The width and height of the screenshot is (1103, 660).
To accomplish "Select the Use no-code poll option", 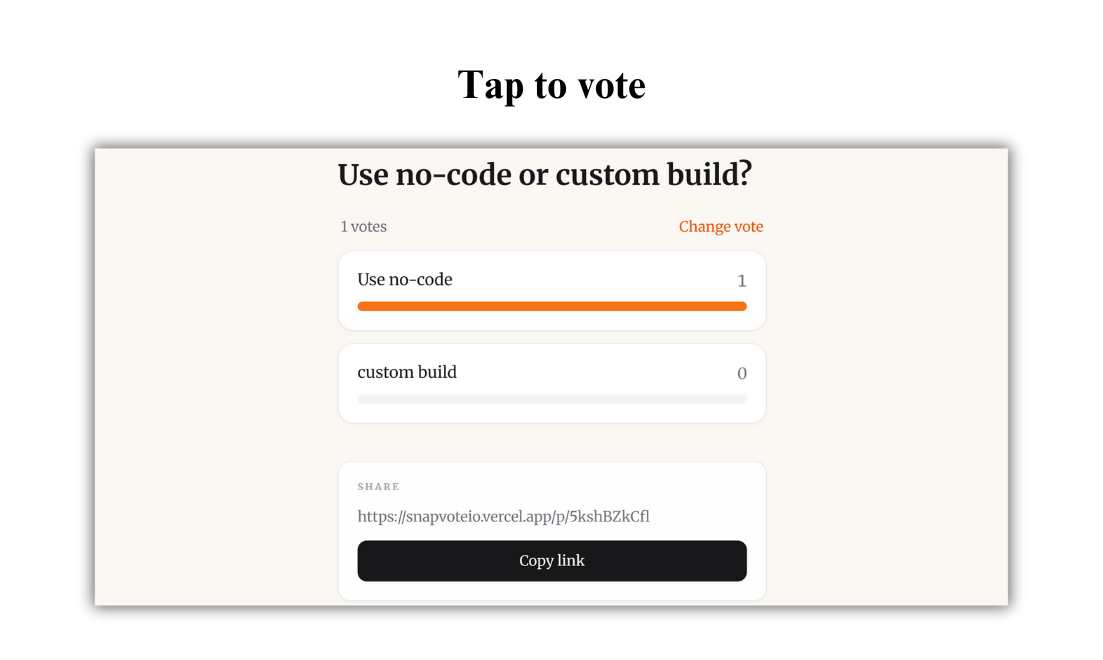I will coord(552,290).
